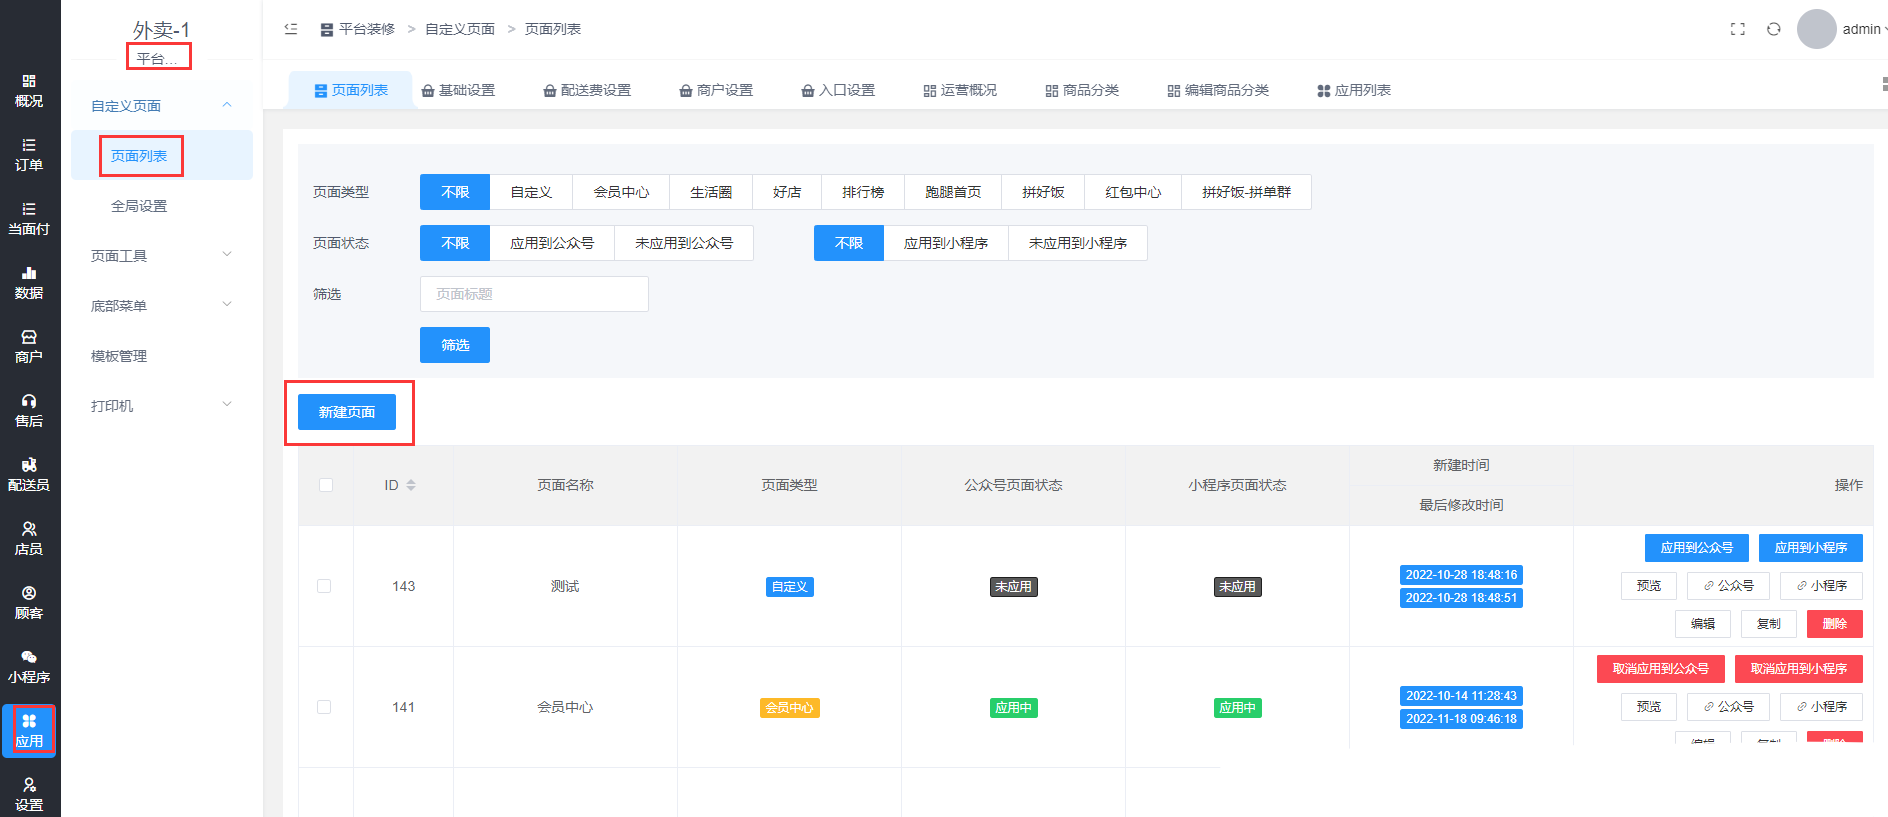Open the 商户 merchants sidebar icon
This screenshot has width=1888, height=817.
[29, 347]
